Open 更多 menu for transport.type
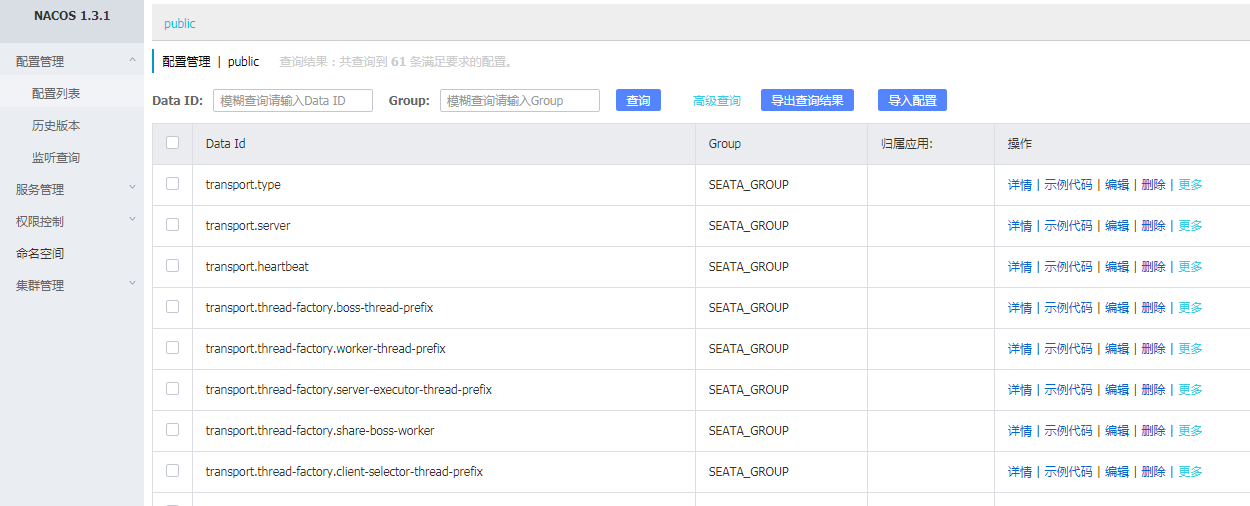Viewport: 1250px width, 506px height. (1190, 185)
